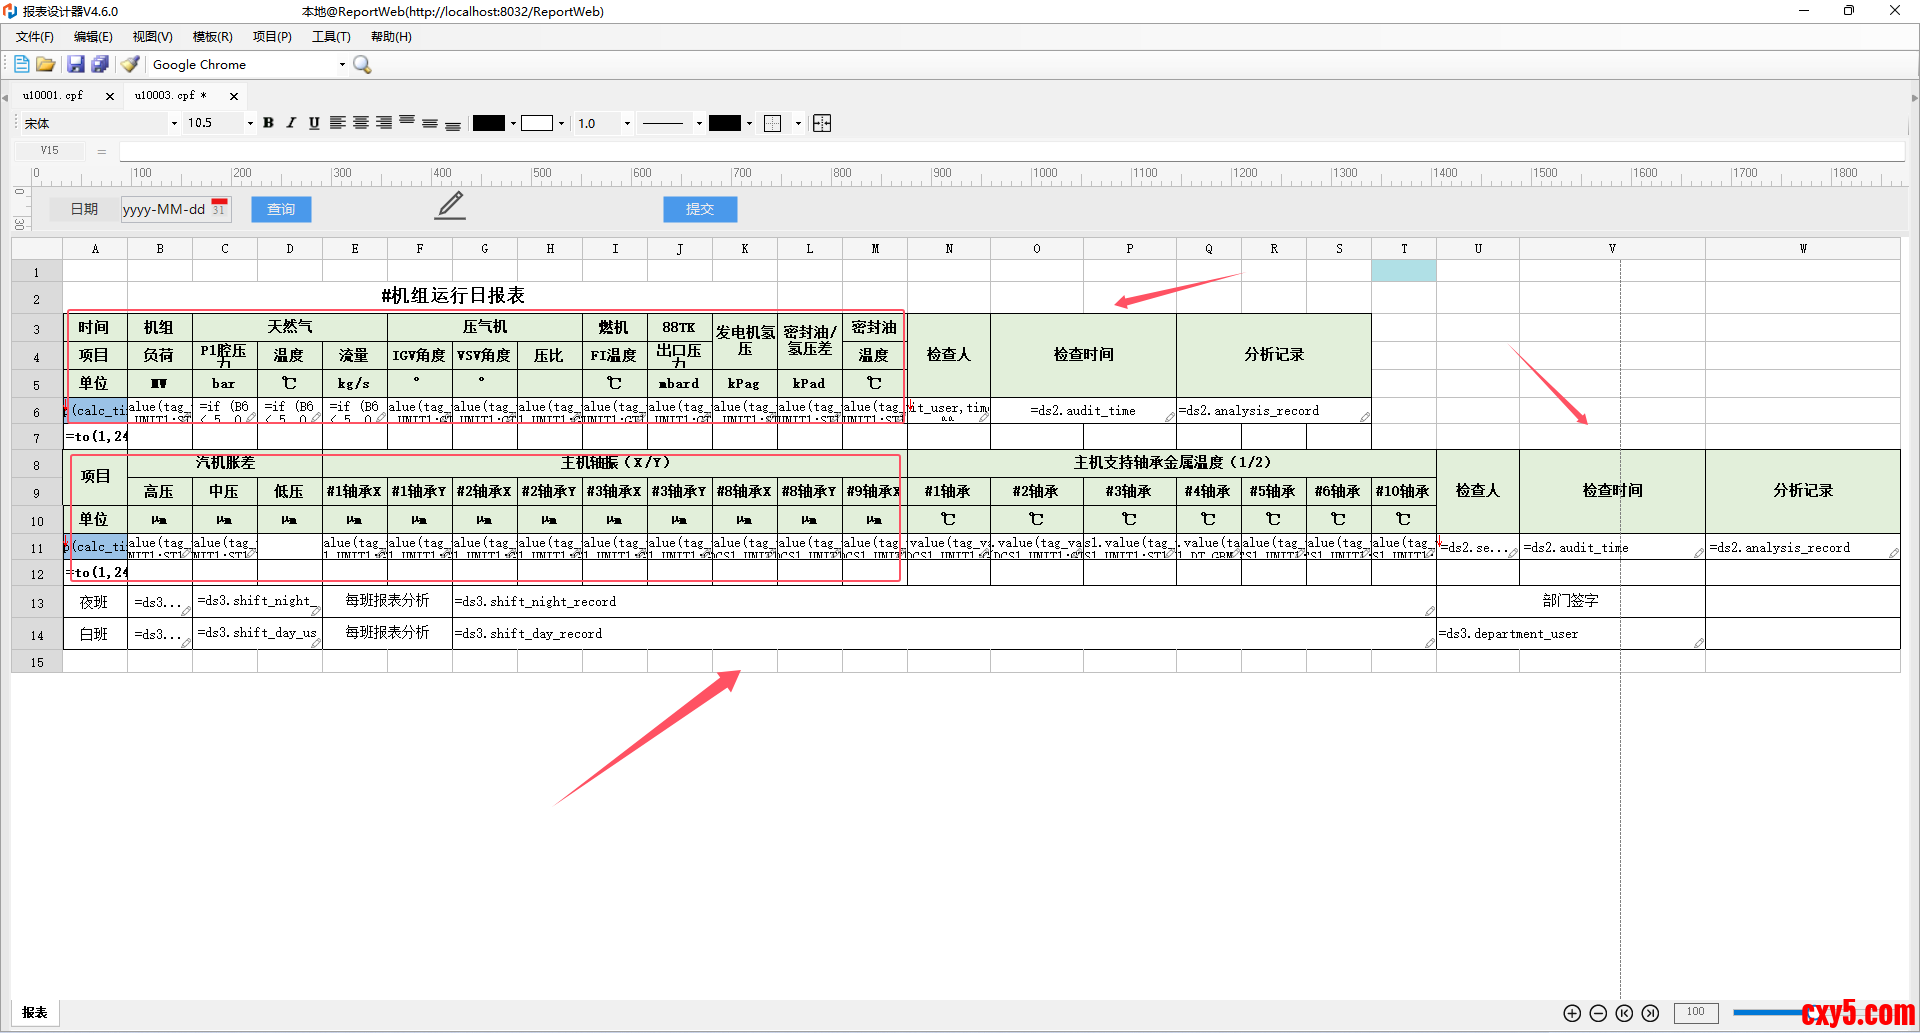Open the Google Chrome browser dropdown
Screen dimensions: 1920x1033
point(342,64)
